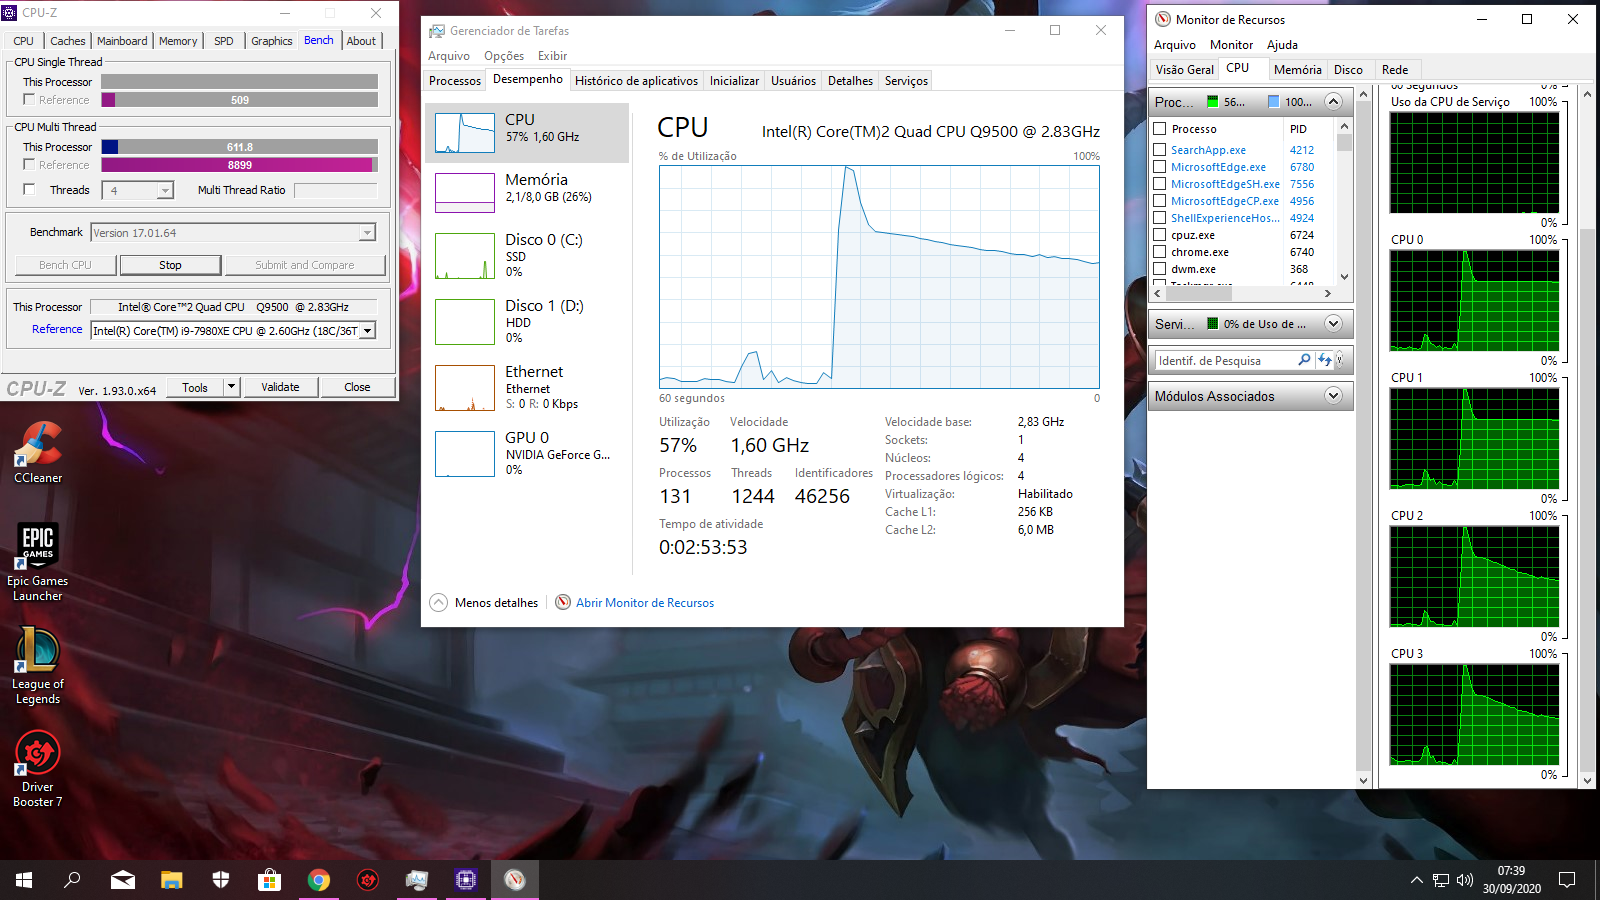The height and width of the screenshot is (900, 1600).
Task: Click the Tools button in CPU-Z
Action: (195, 387)
